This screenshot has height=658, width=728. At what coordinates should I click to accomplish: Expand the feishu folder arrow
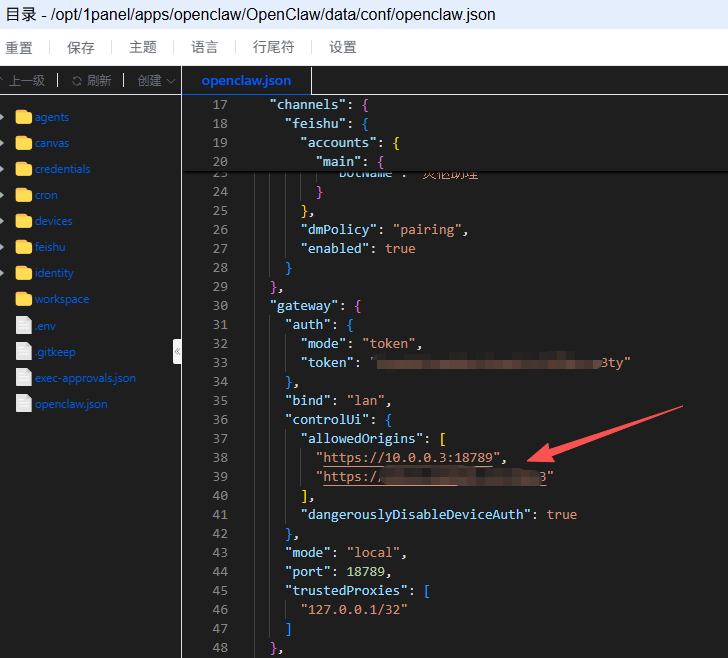point(3,247)
